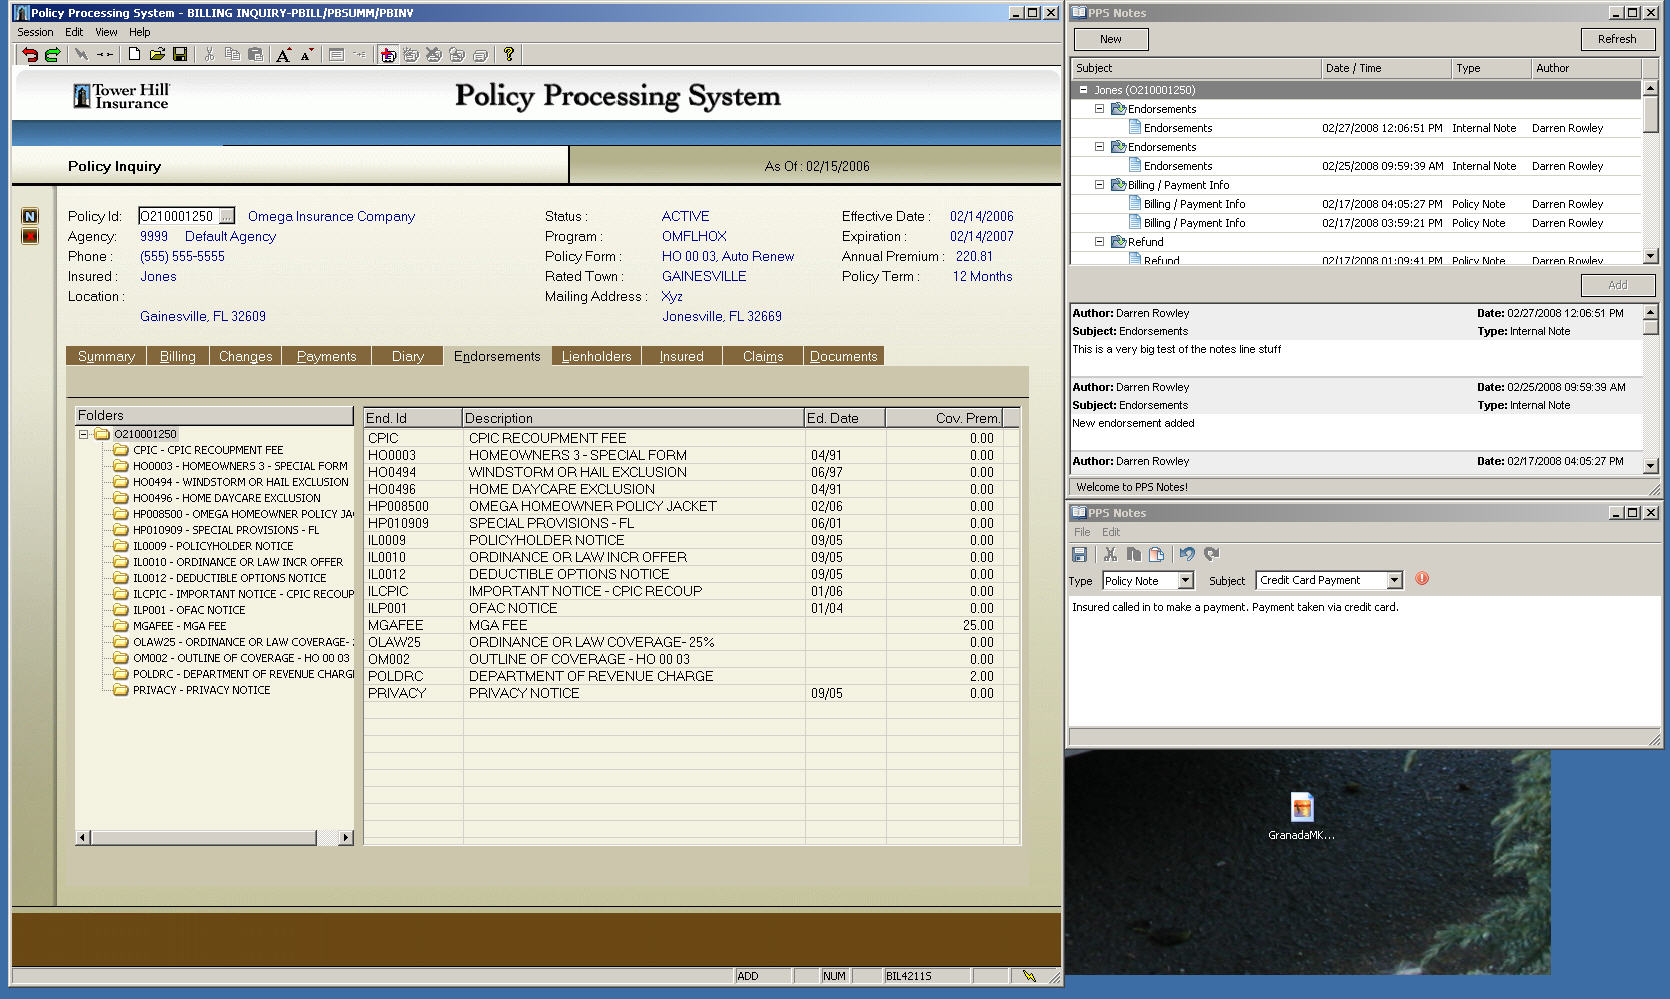Select the note dated 02/25/2008 09:59:39 AM

(x=1356, y=166)
